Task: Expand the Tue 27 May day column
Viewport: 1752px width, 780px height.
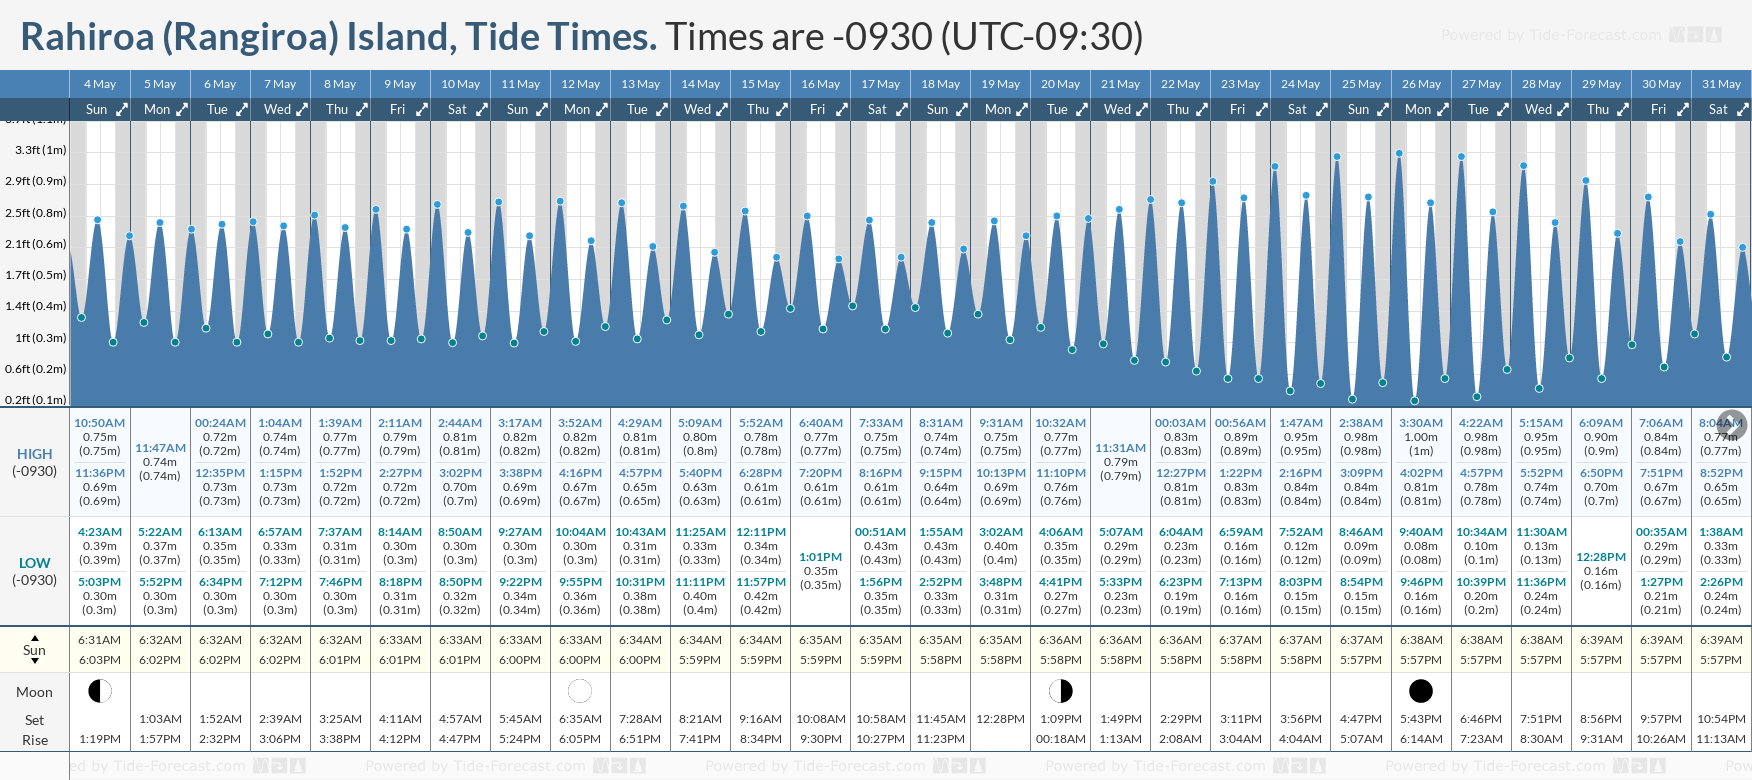Action: pos(1503,110)
